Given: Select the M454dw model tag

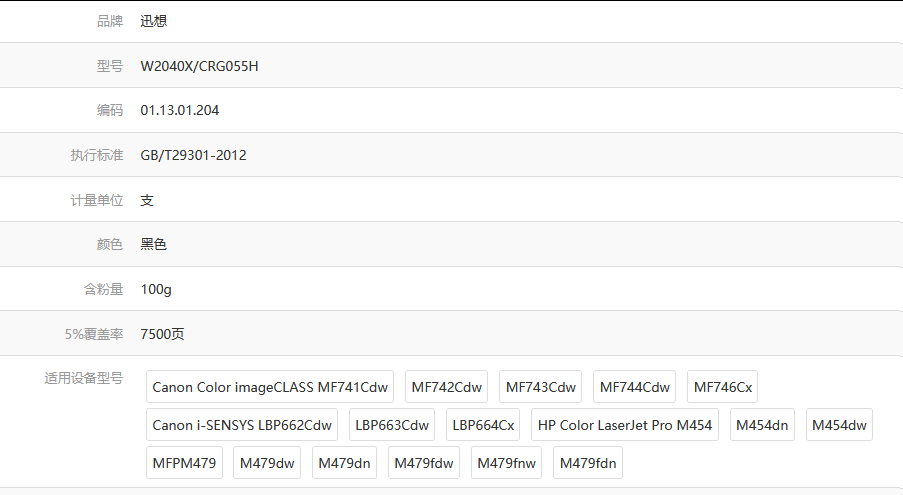Looking at the screenshot, I should click(839, 425).
